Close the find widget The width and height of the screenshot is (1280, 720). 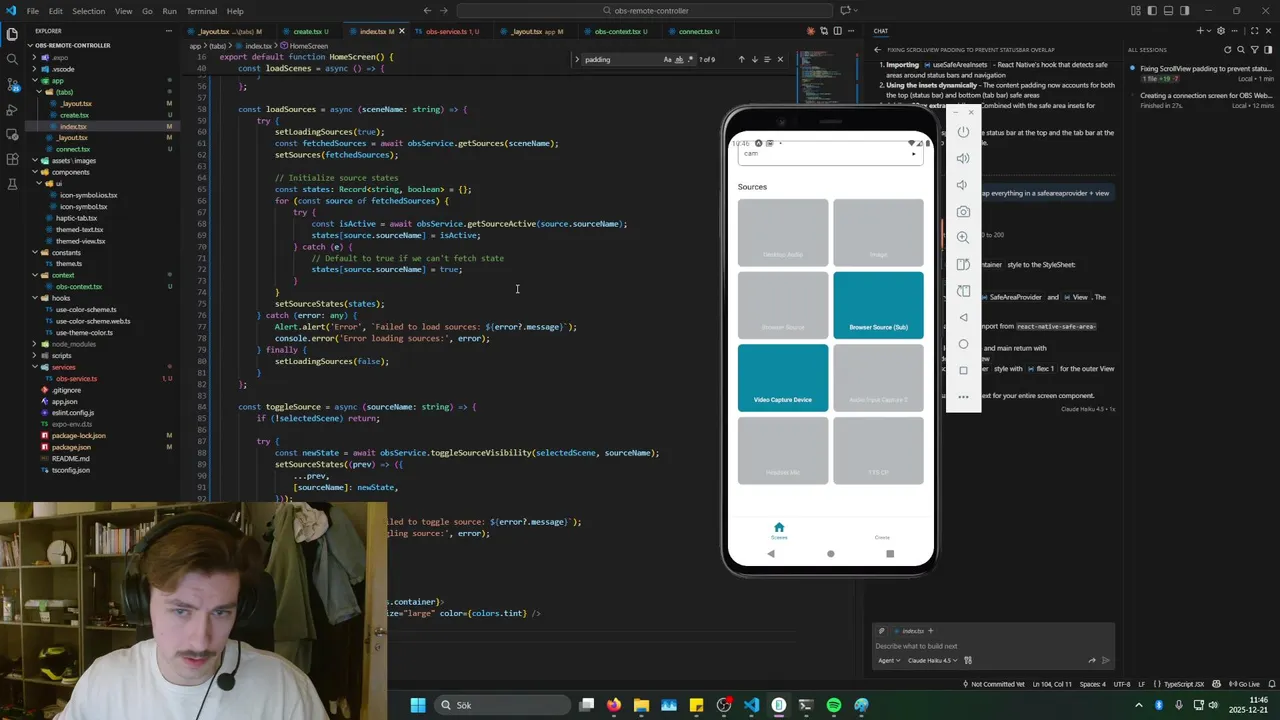[x=780, y=59]
